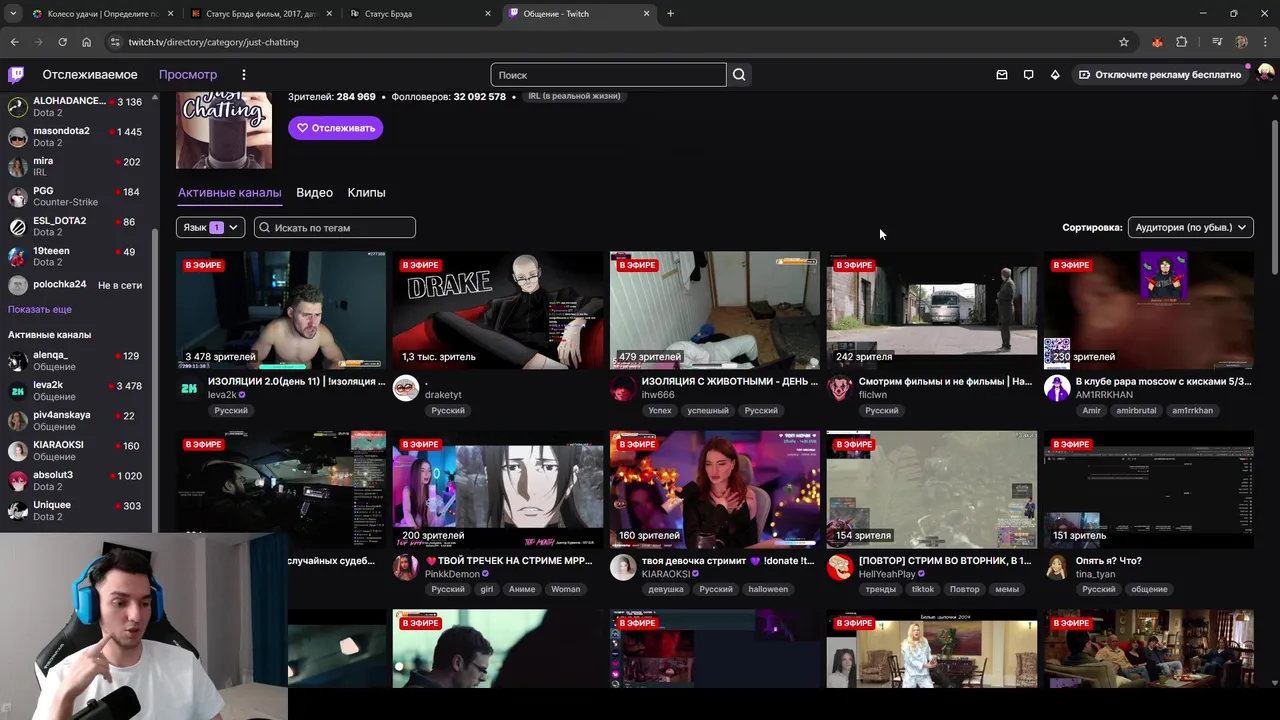Open tina_tyan channel avatar
The width and height of the screenshot is (1280, 720).
(x=1057, y=567)
